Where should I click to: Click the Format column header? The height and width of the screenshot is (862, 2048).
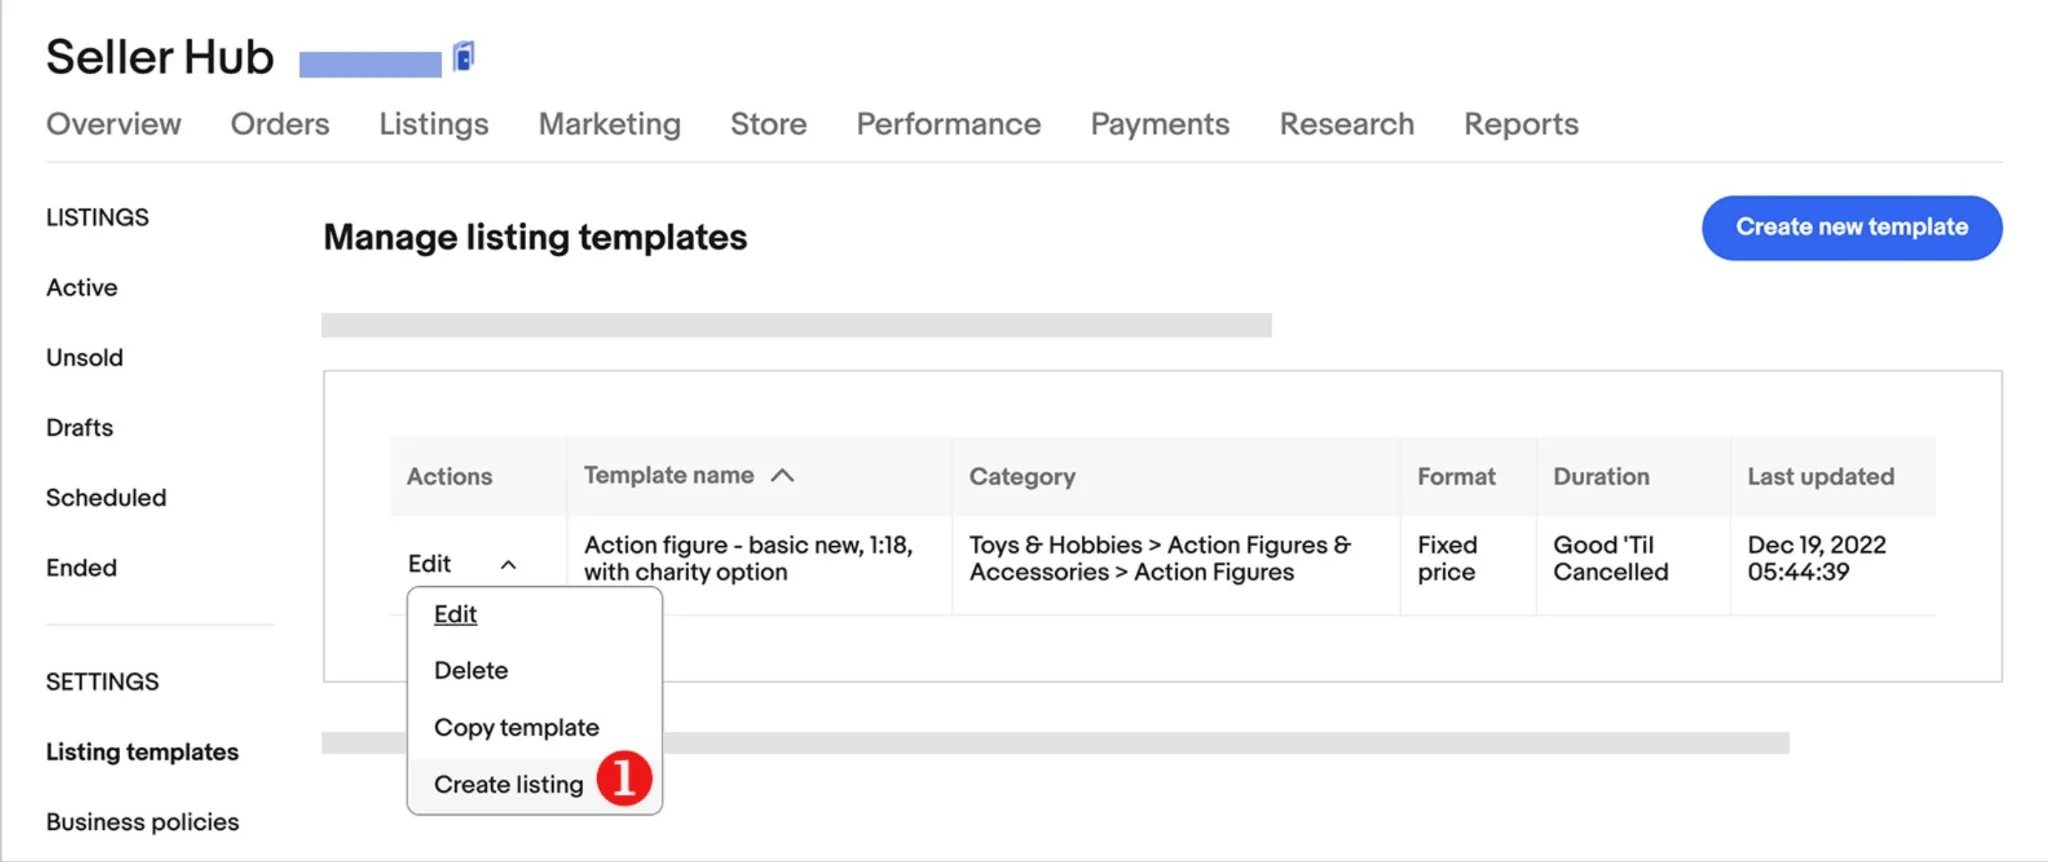tap(1457, 477)
